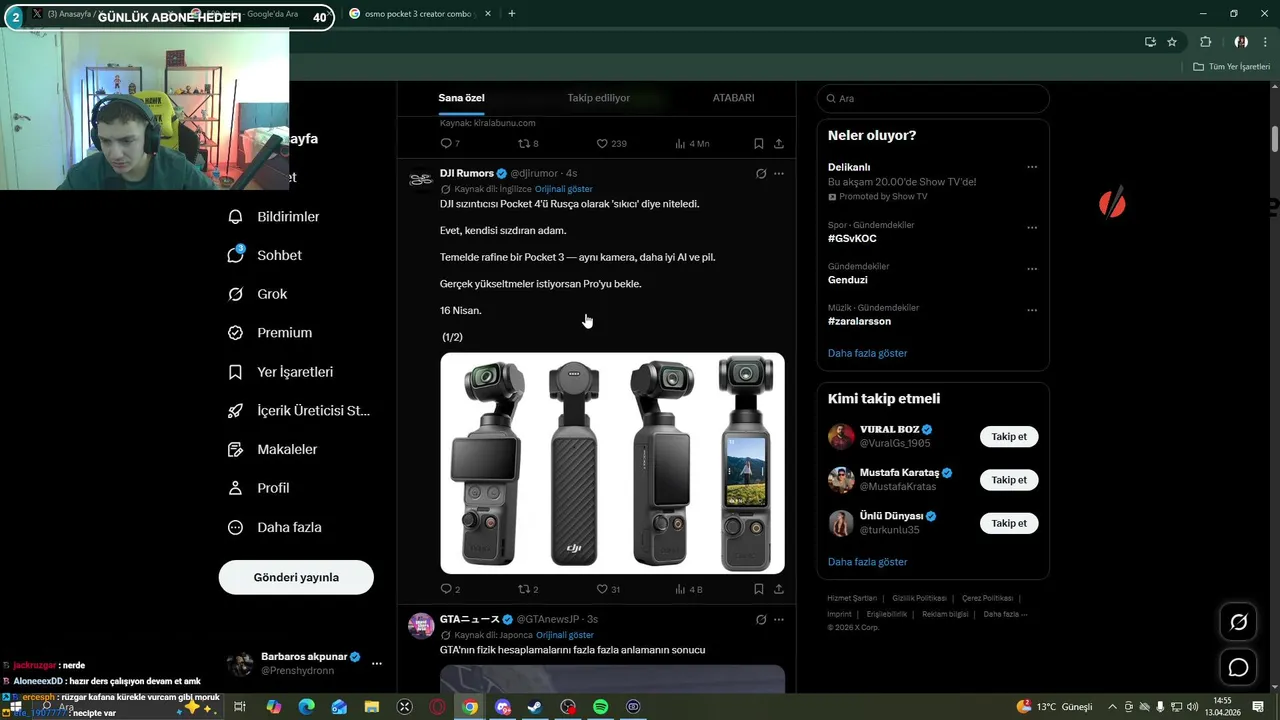Show hidden system tray icons
Viewport: 1280px width, 720px height.
1112,707
